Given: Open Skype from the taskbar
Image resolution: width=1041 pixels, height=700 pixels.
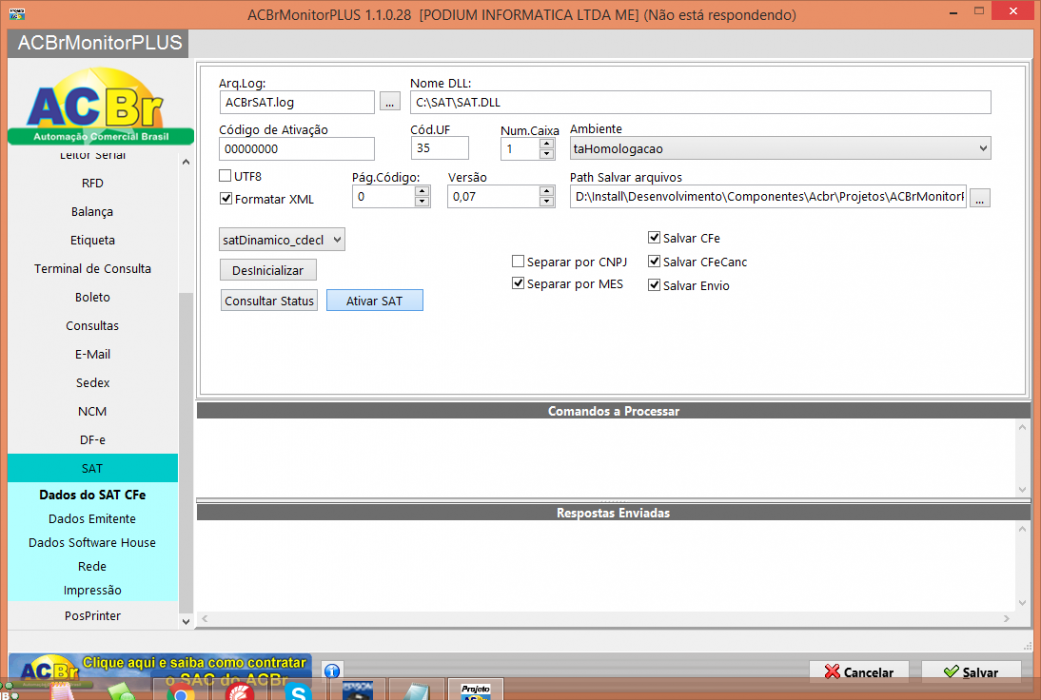Looking at the screenshot, I should pos(298,692).
